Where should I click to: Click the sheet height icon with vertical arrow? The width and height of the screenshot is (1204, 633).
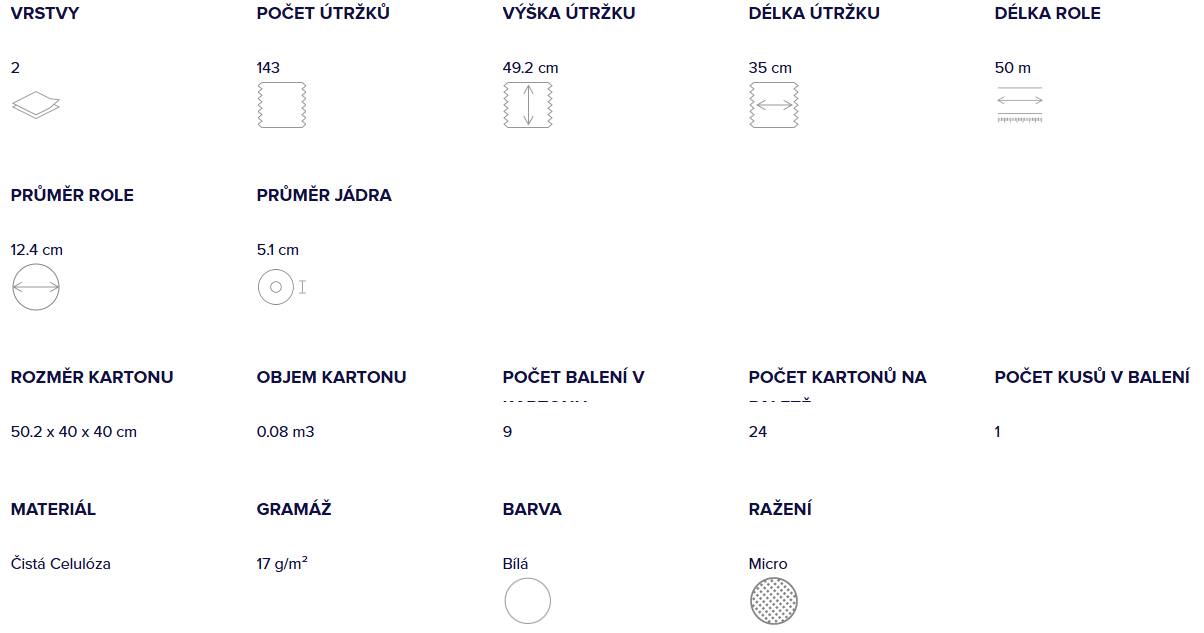[528, 105]
